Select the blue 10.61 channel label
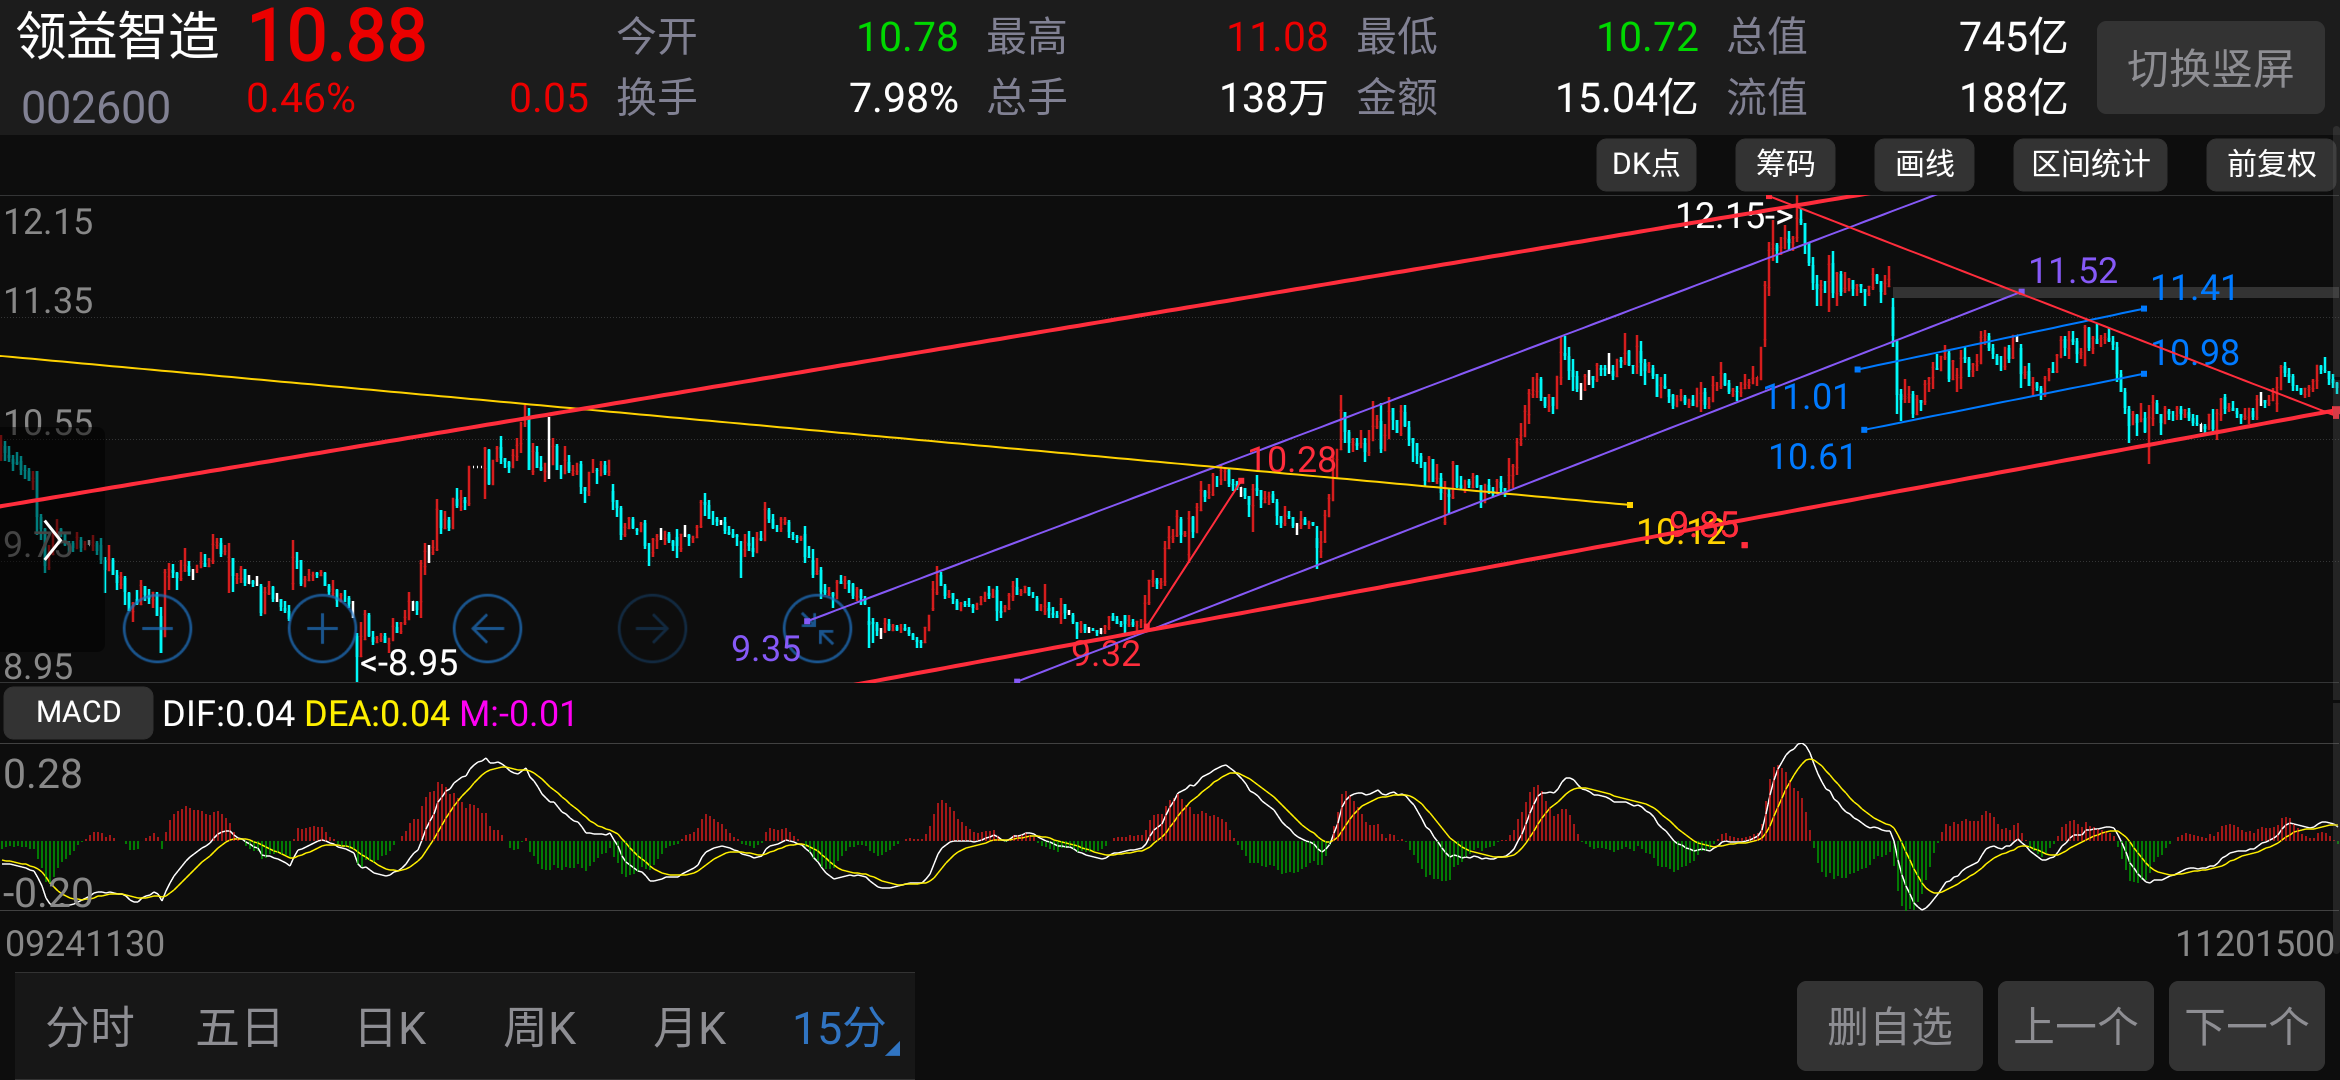This screenshot has height=1080, width=2340. pyautogui.click(x=1812, y=457)
